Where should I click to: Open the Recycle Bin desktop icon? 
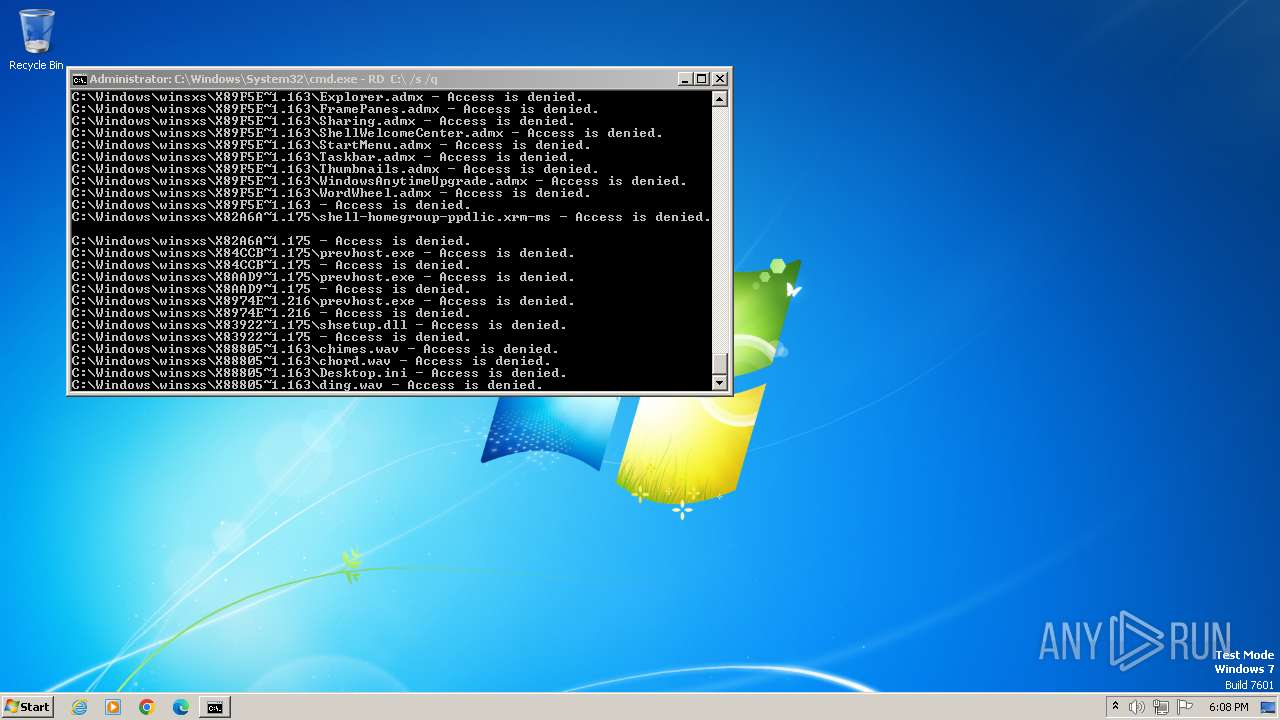tap(36, 40)
